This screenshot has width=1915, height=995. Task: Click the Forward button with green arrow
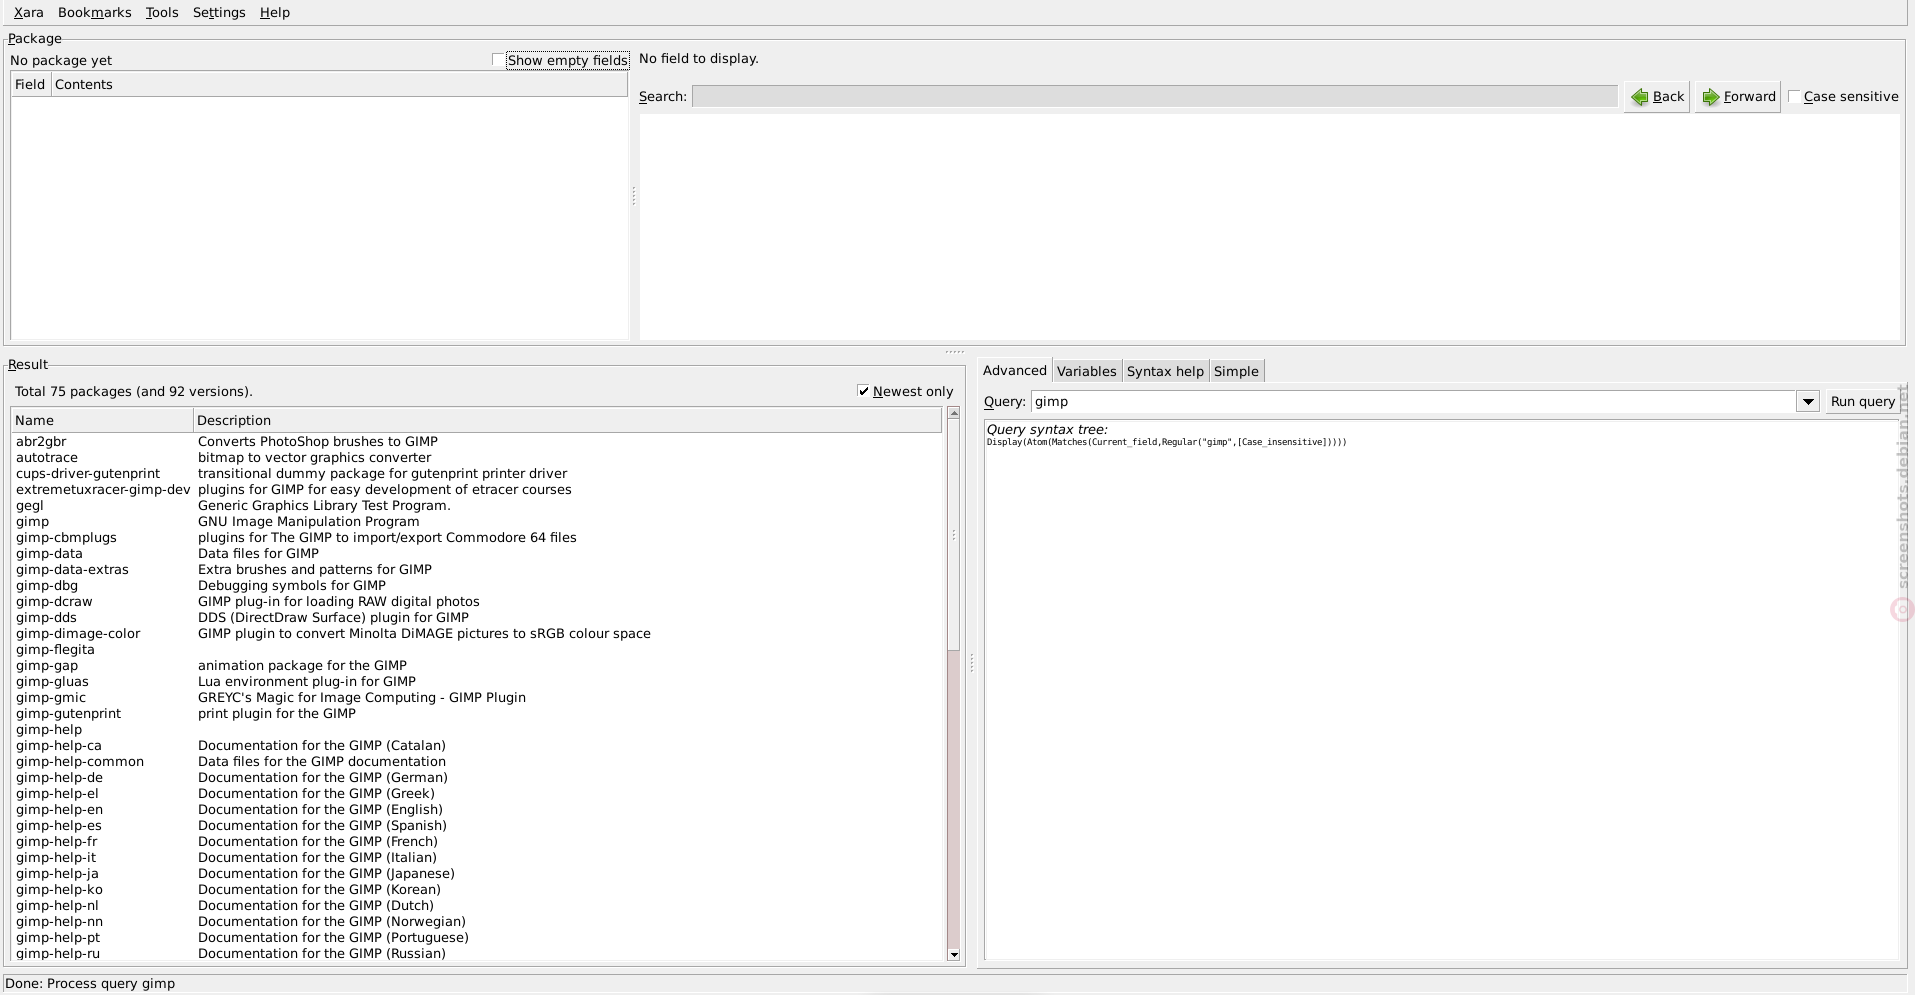coord(1738,97)
